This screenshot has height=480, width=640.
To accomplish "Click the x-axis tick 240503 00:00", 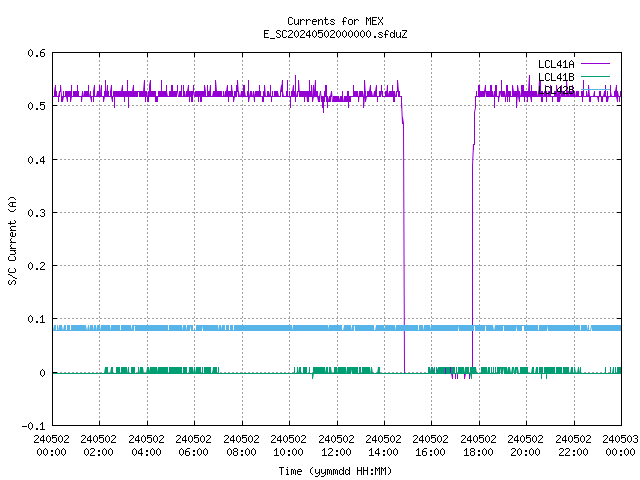I will pos(620,445).
